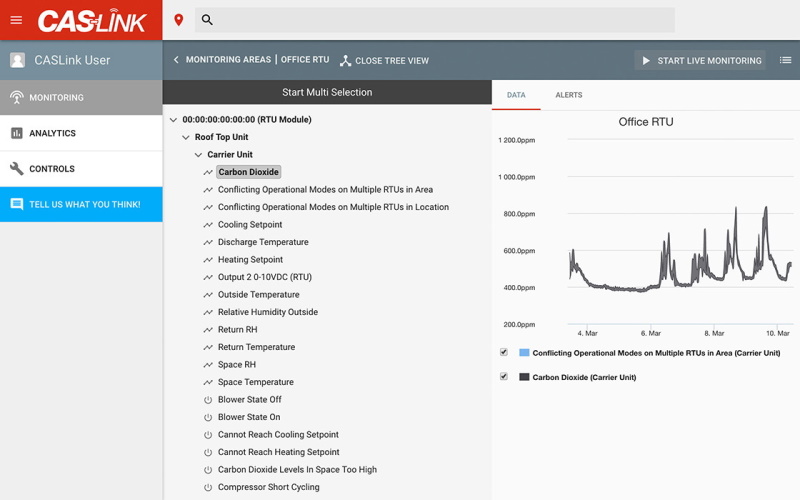The width and height of the screenshot is (800, 500).
Task: Click the Carbon Dioxide (Carrier Unit) legend label
Action: (x=584, y=378)
